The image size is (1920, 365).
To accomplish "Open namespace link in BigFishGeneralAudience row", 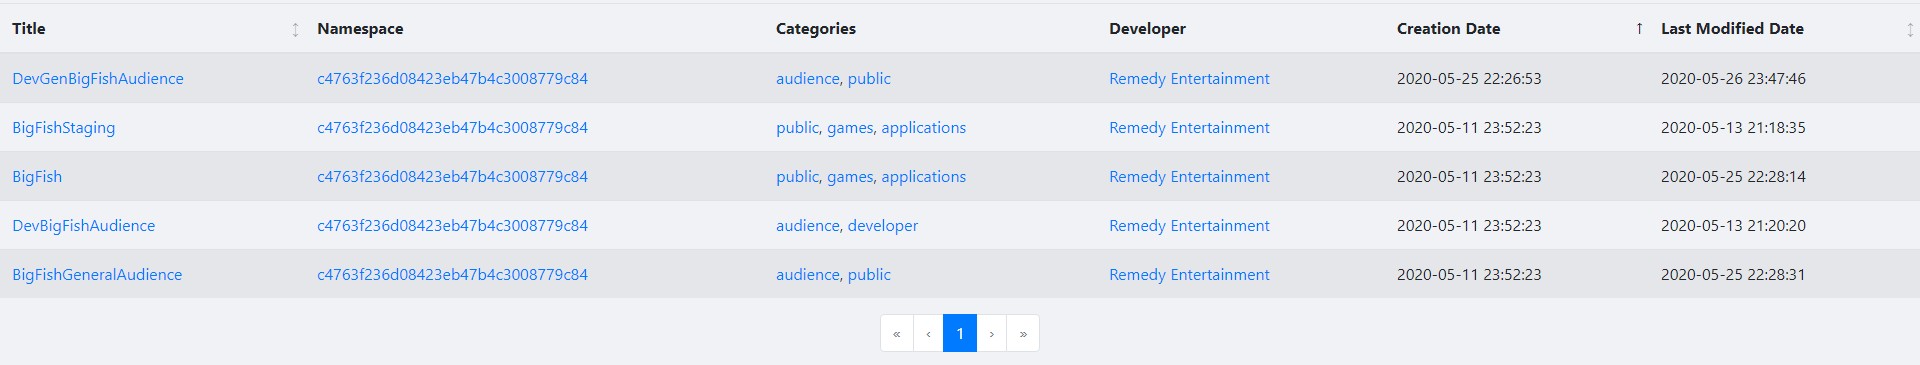I will (452, 274).
